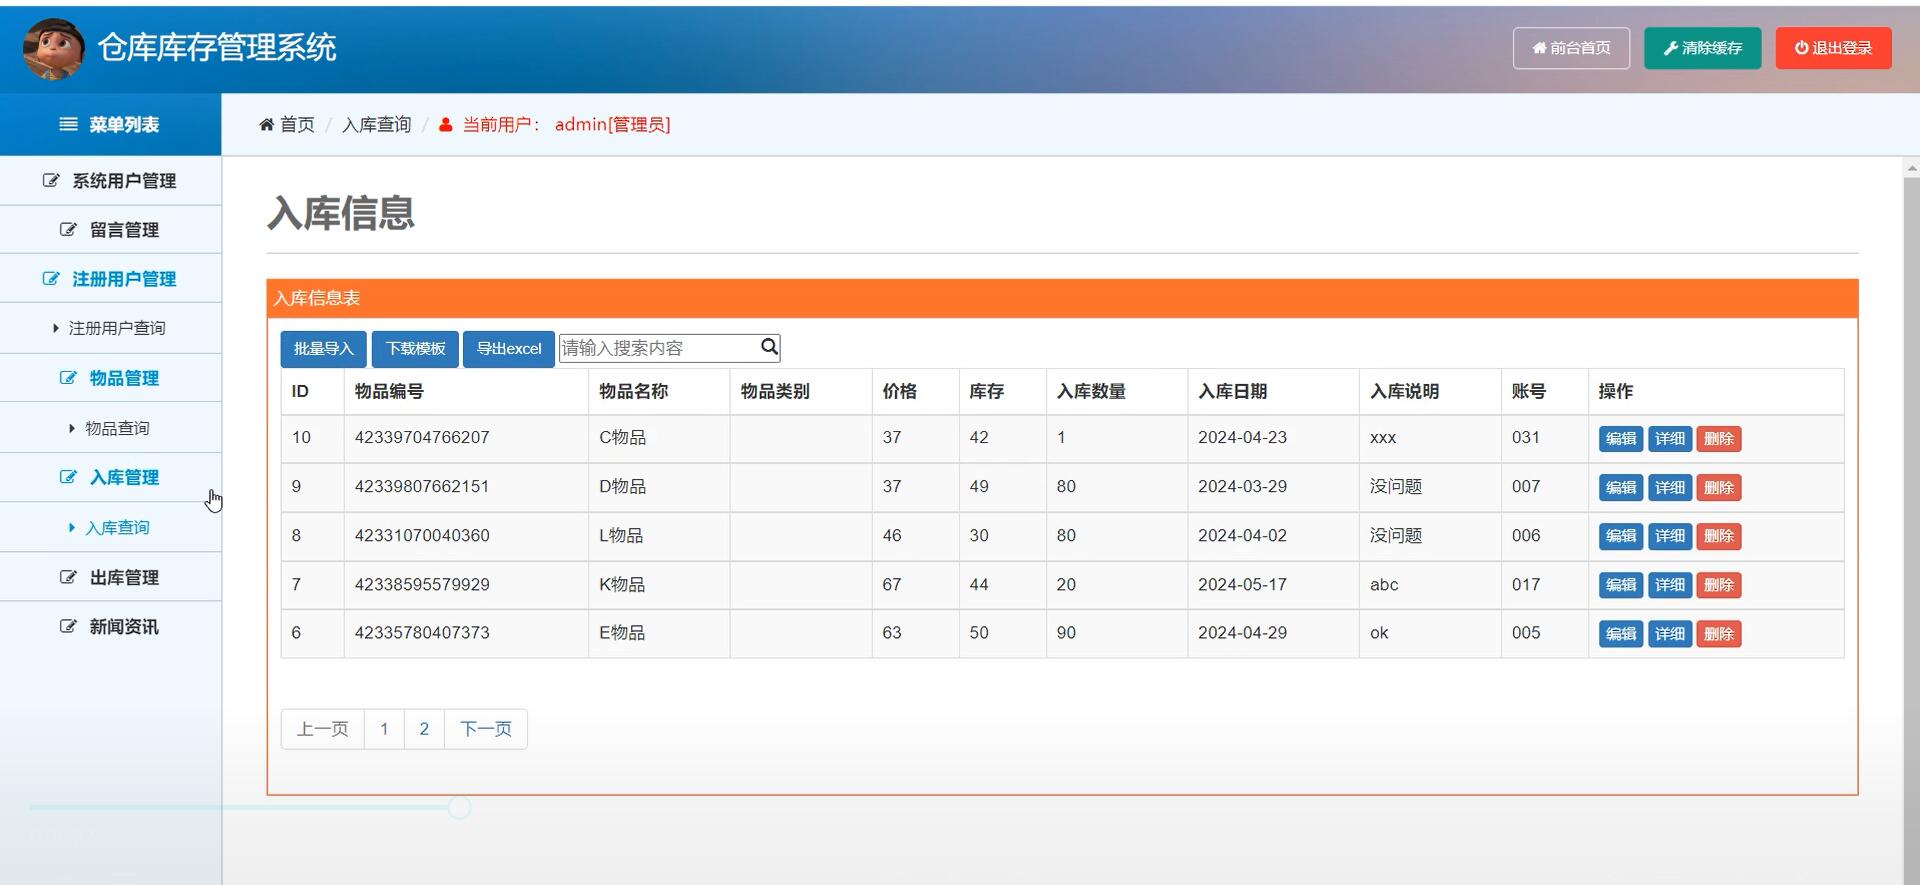
Task: Click 删除 for E物品 row
Action: coord(1718,634)
